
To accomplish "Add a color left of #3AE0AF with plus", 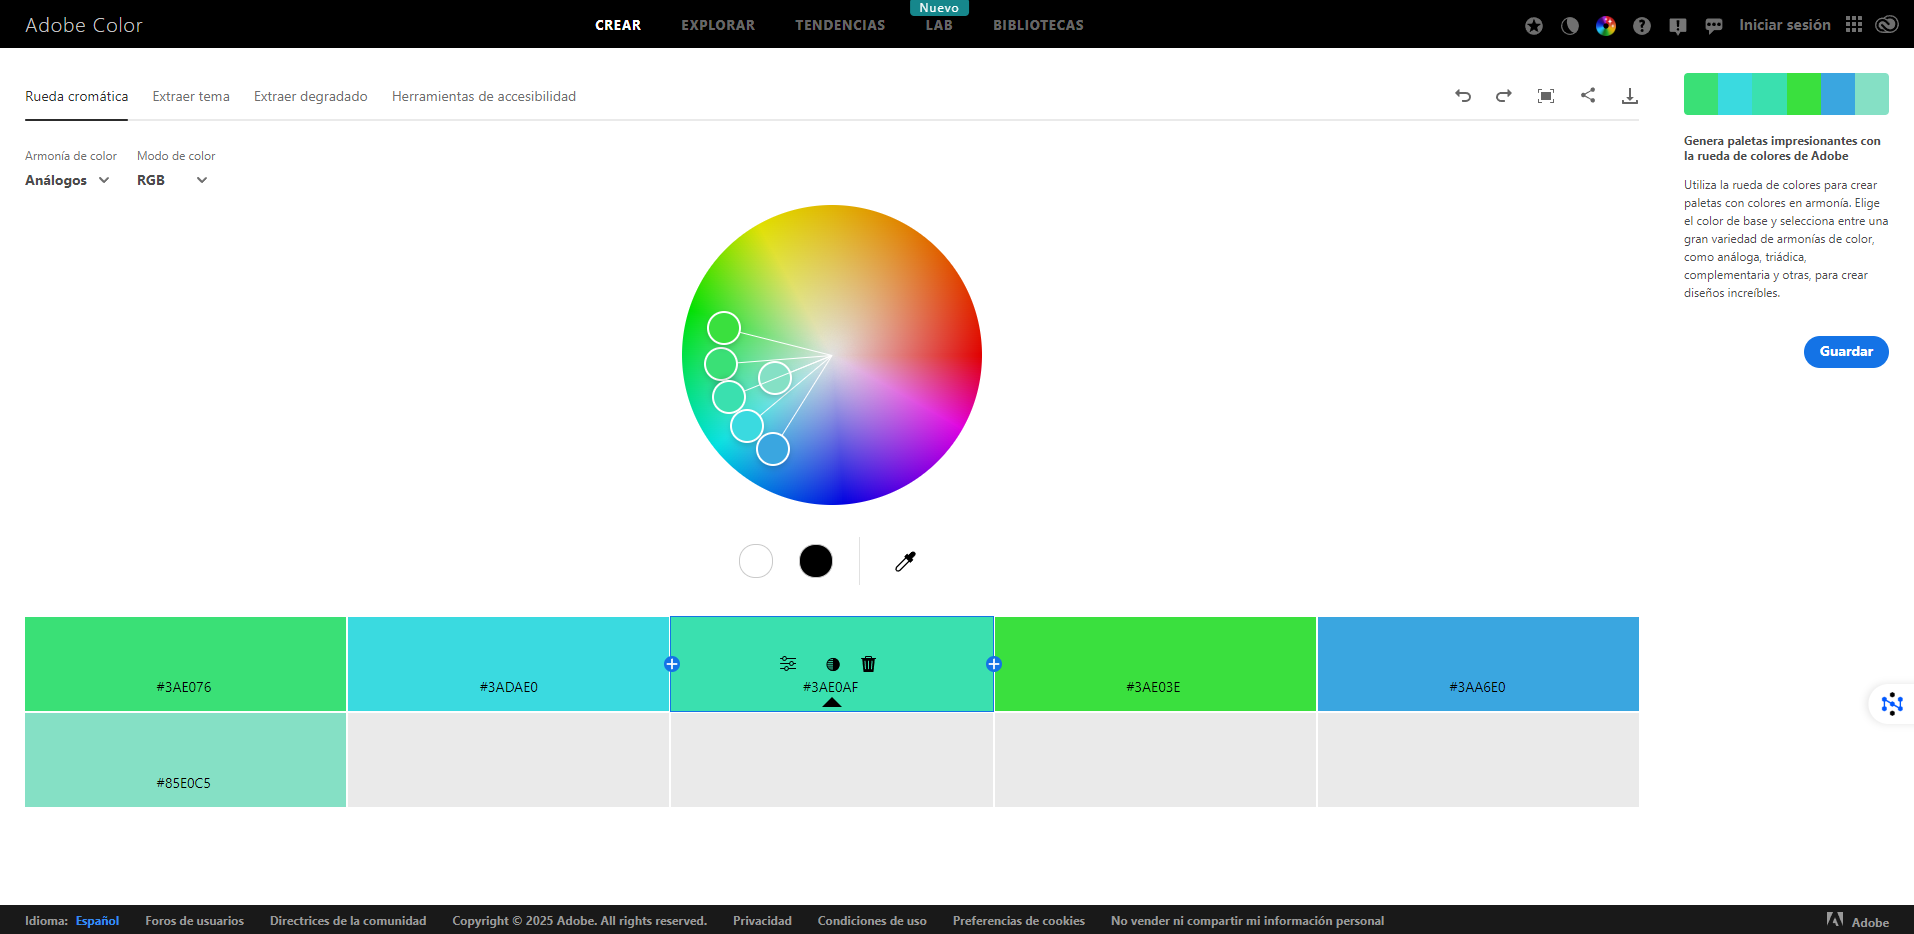I will [672, 664].
